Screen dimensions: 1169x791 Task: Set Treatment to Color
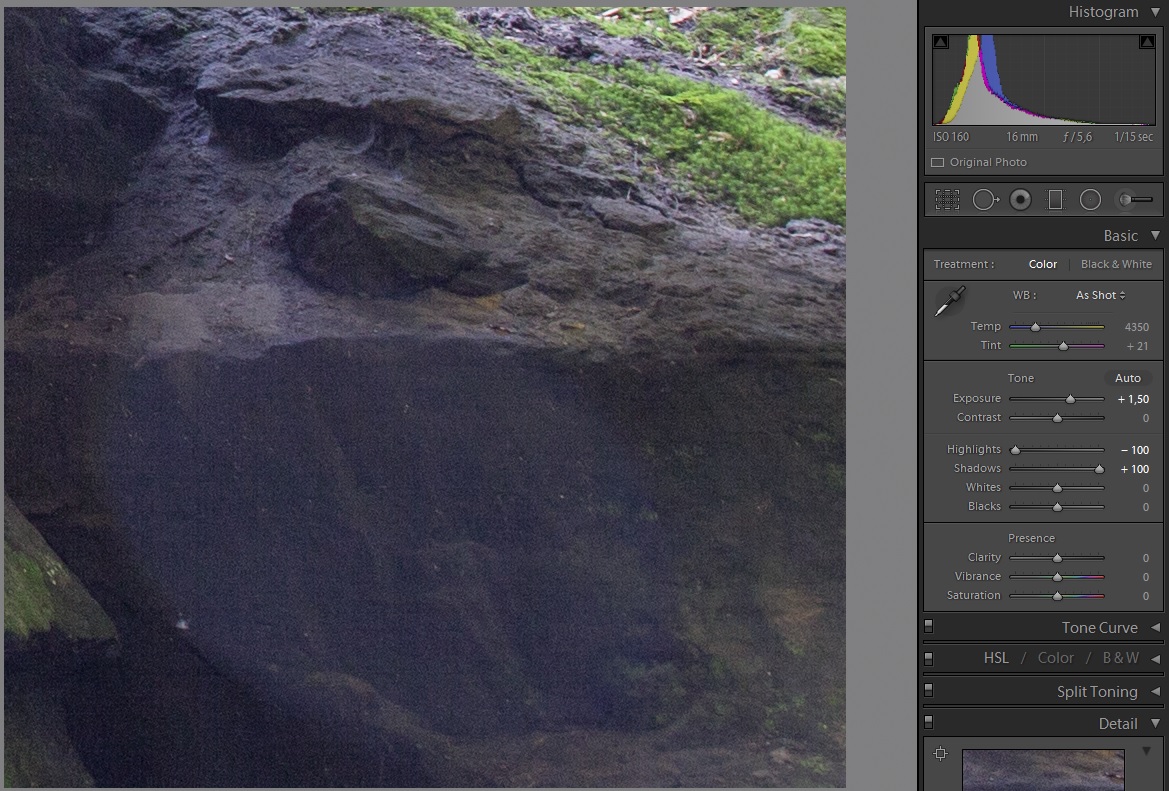[1042, 265]
